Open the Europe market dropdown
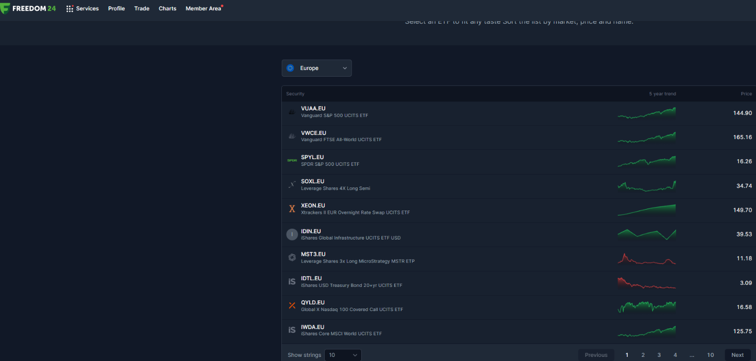The width and height of the screenshot is (756, 361). click(317, 68)
